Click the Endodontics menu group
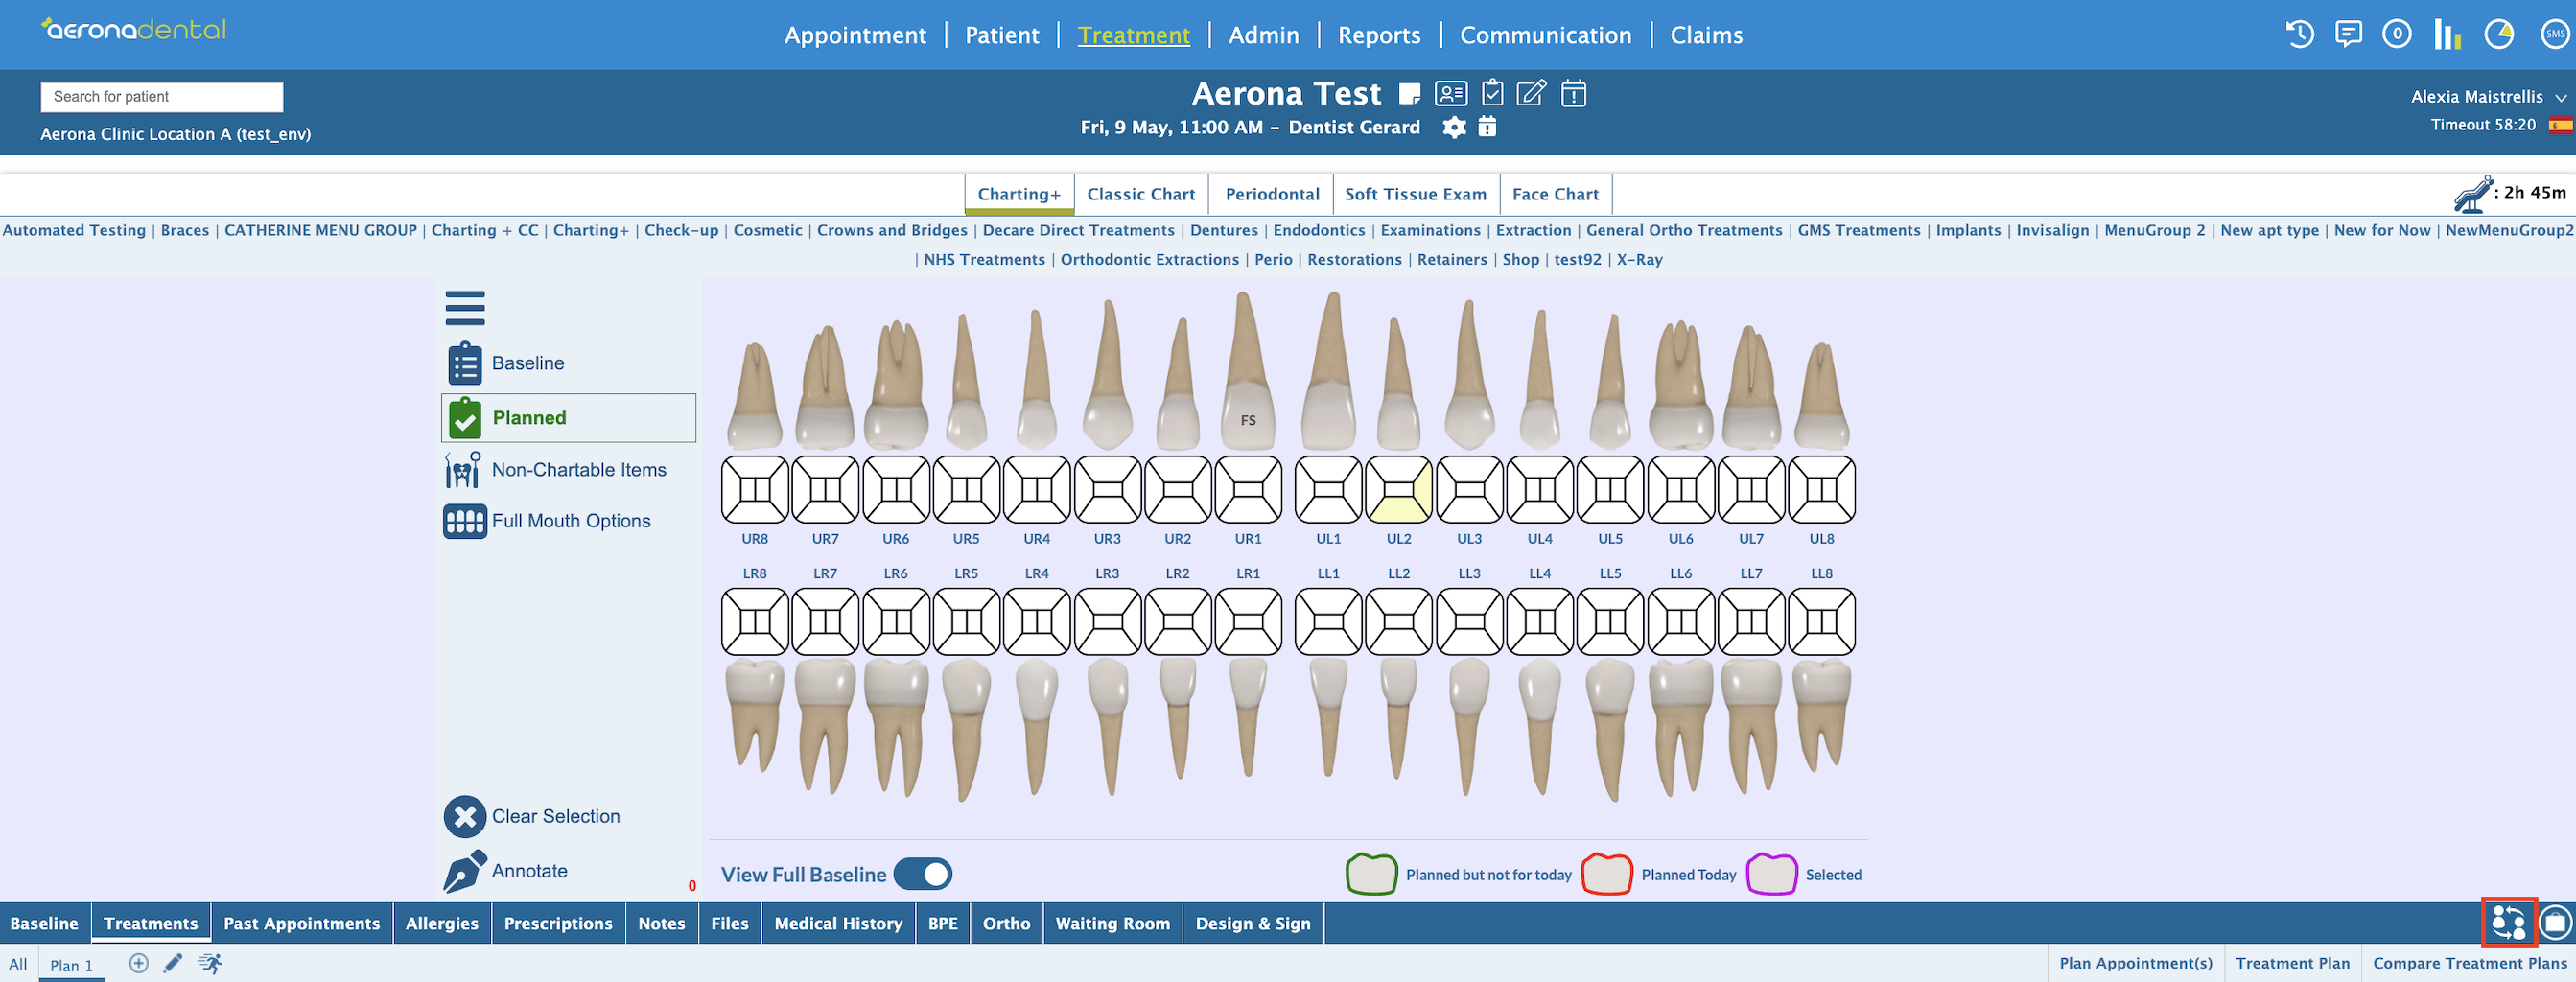This screenshot has width=2576, height=982. [x=1319, y=230]
